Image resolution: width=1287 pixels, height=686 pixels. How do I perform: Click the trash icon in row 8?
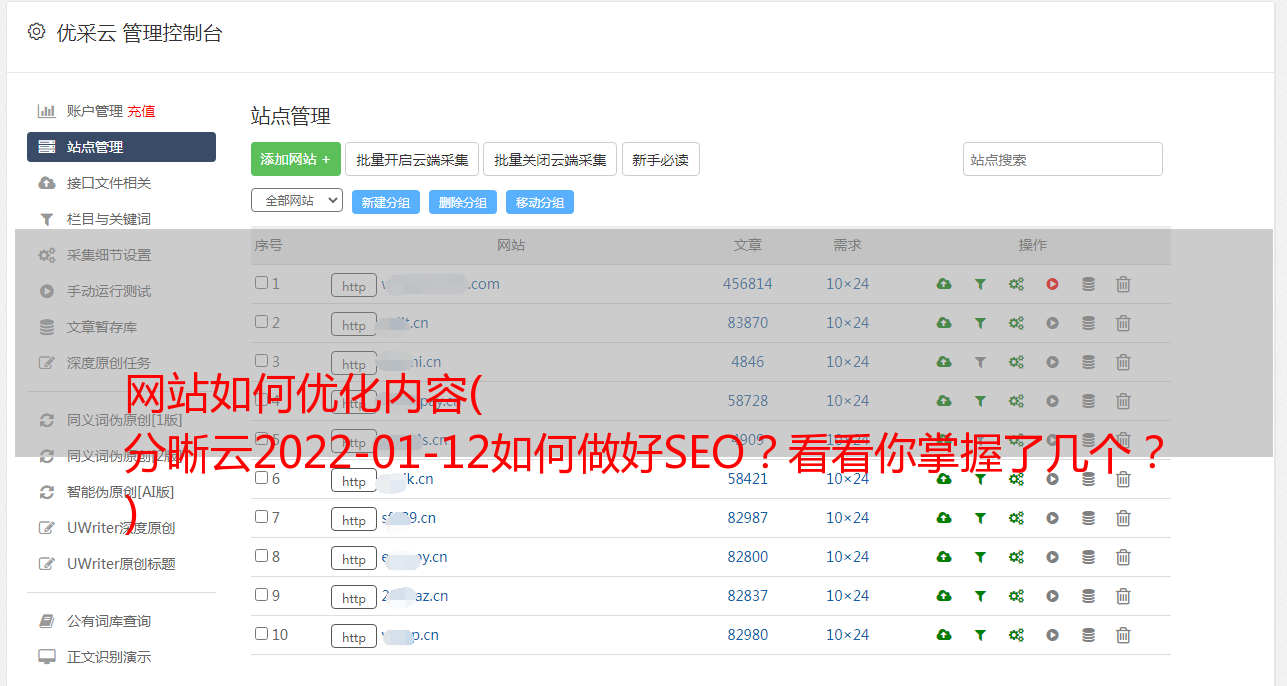1123,557
